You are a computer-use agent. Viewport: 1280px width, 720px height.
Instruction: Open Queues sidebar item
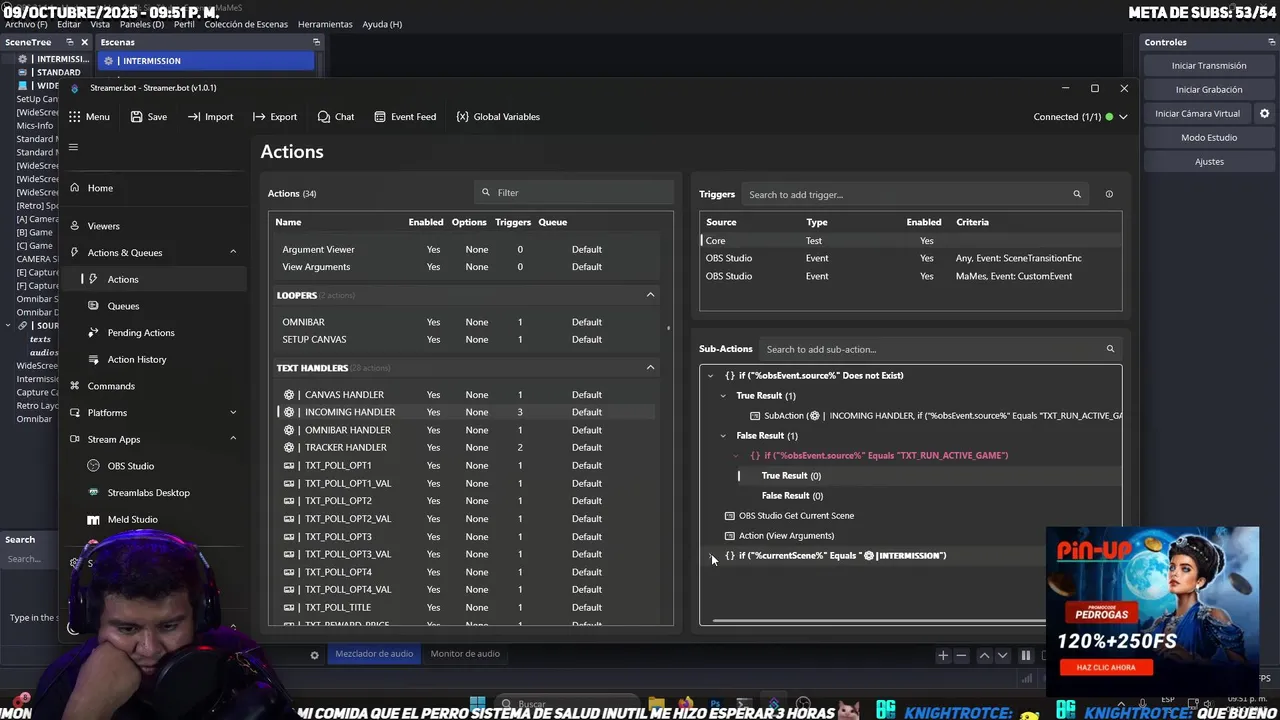click(x=123, y=306)
